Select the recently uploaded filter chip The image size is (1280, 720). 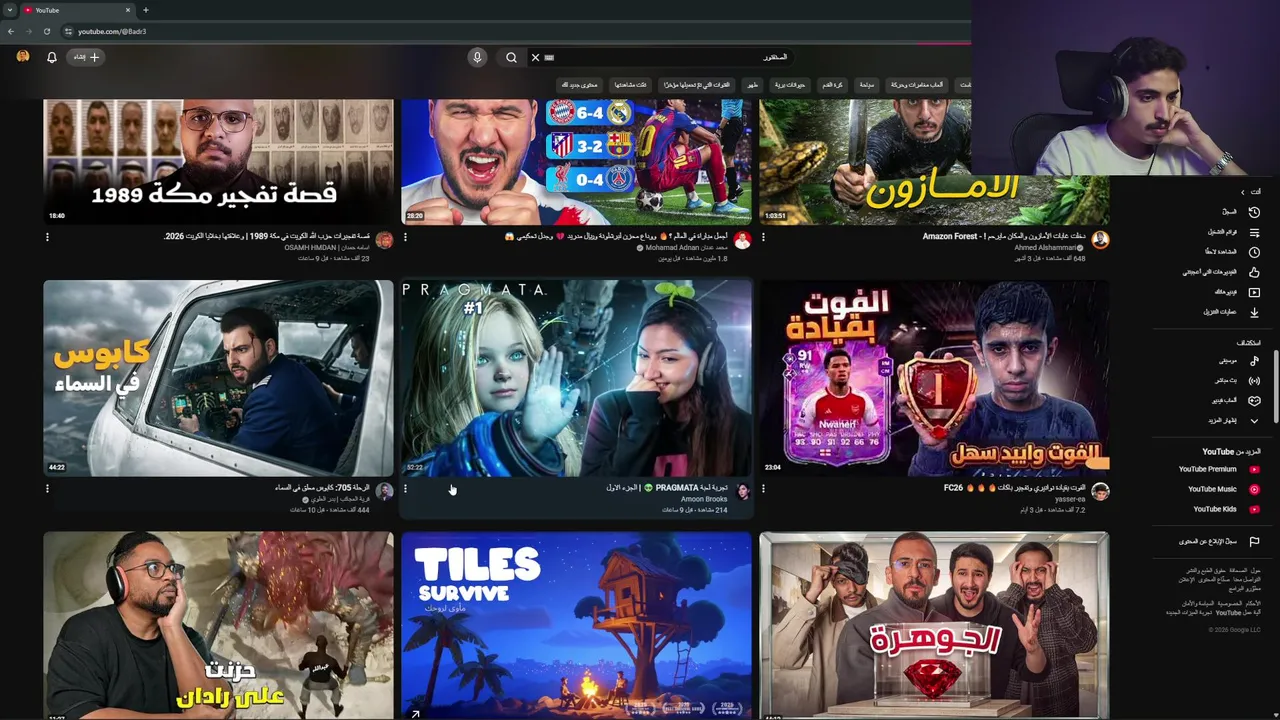pos(696,85)
